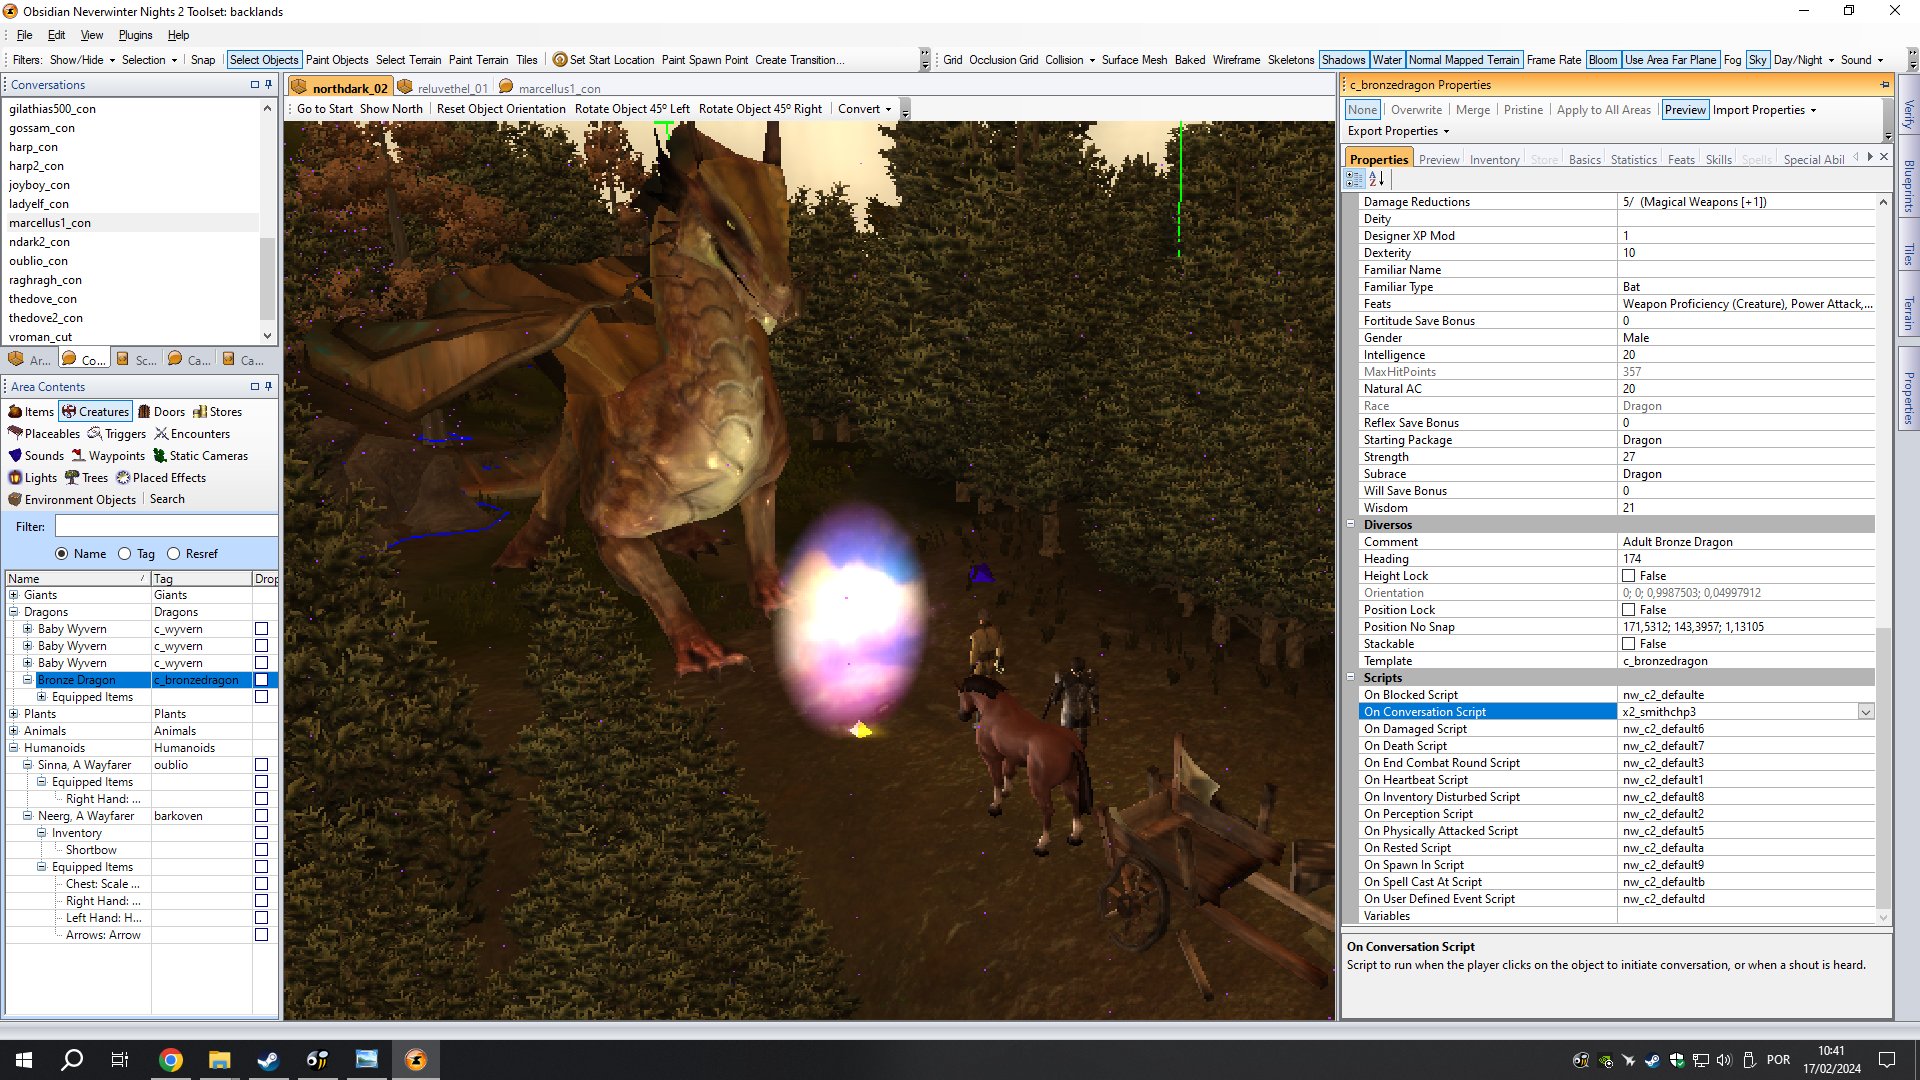This screenshot has height=1080, width=1920.
Task: Toggle the Stackable checkbox
Action: tap(1629, 644)
